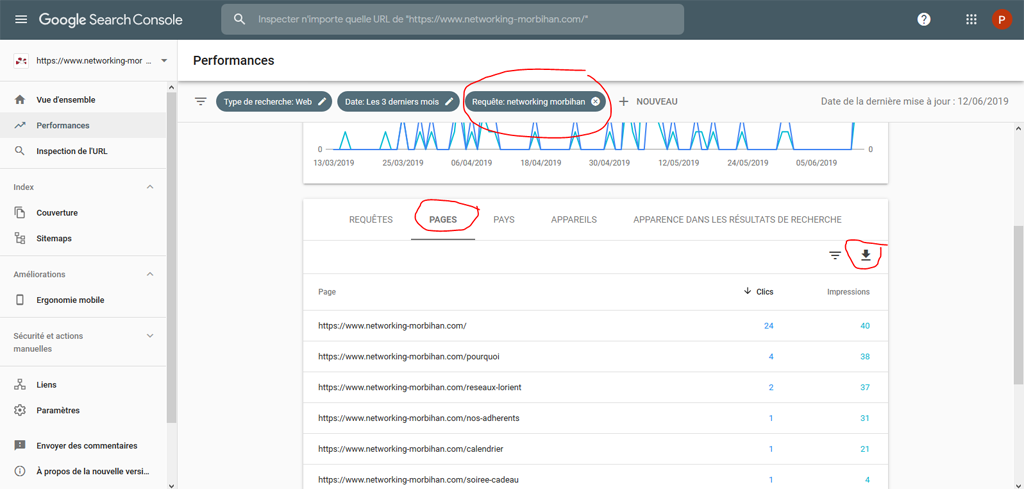Image resolution: width=1024 pixels, height=489 pixels.
Task: Click the 38 impressions value
Action: 865,357
